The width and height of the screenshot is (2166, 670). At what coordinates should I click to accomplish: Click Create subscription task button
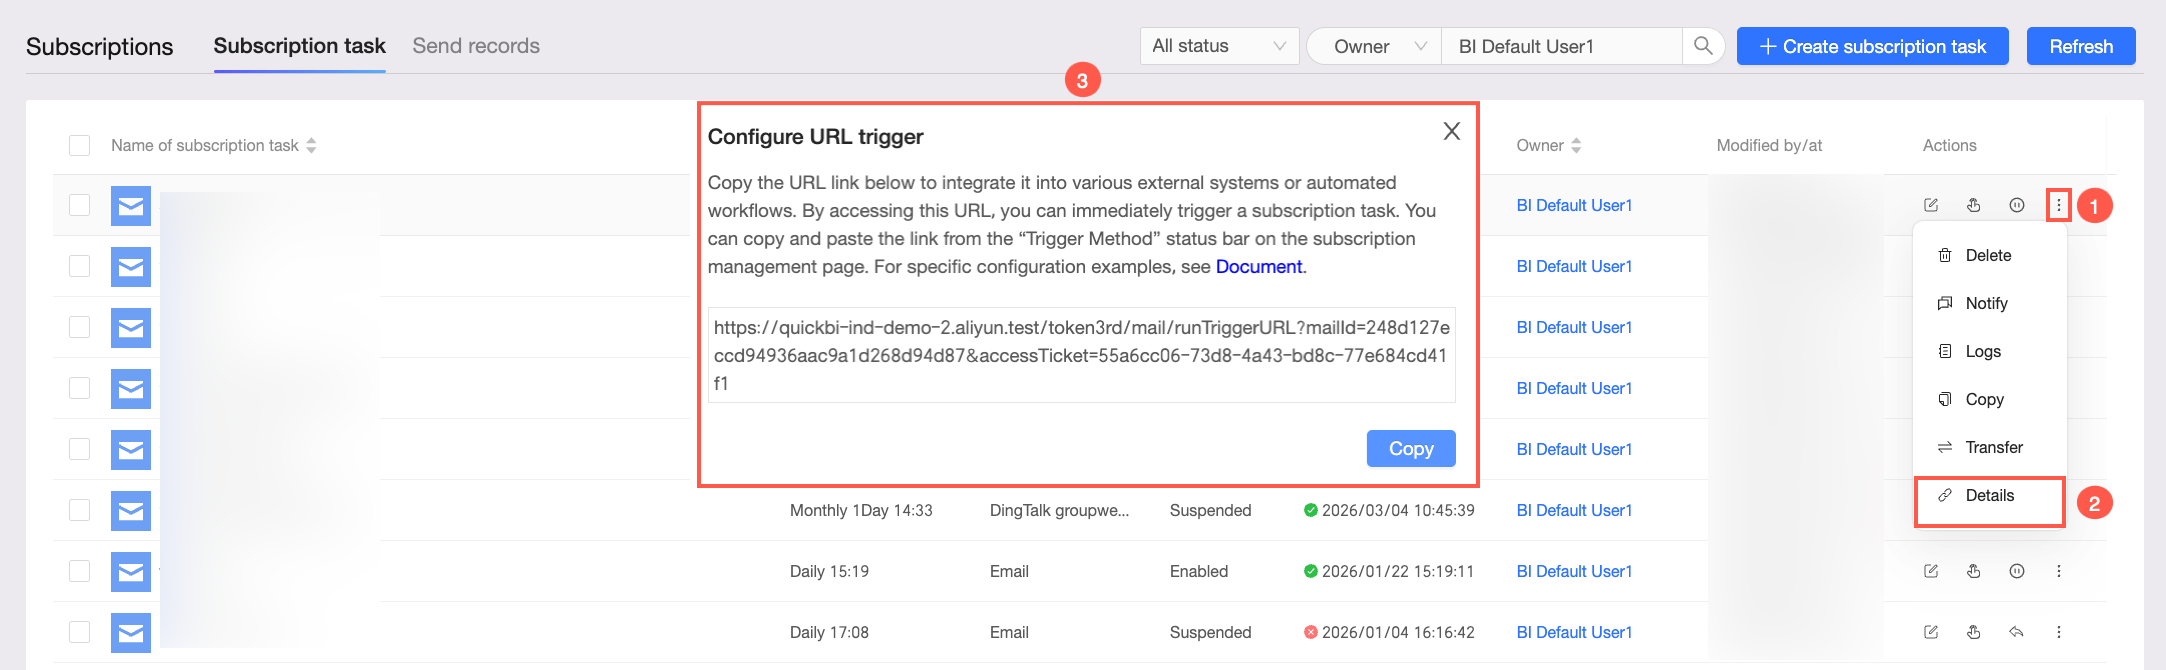(1872, 46)
